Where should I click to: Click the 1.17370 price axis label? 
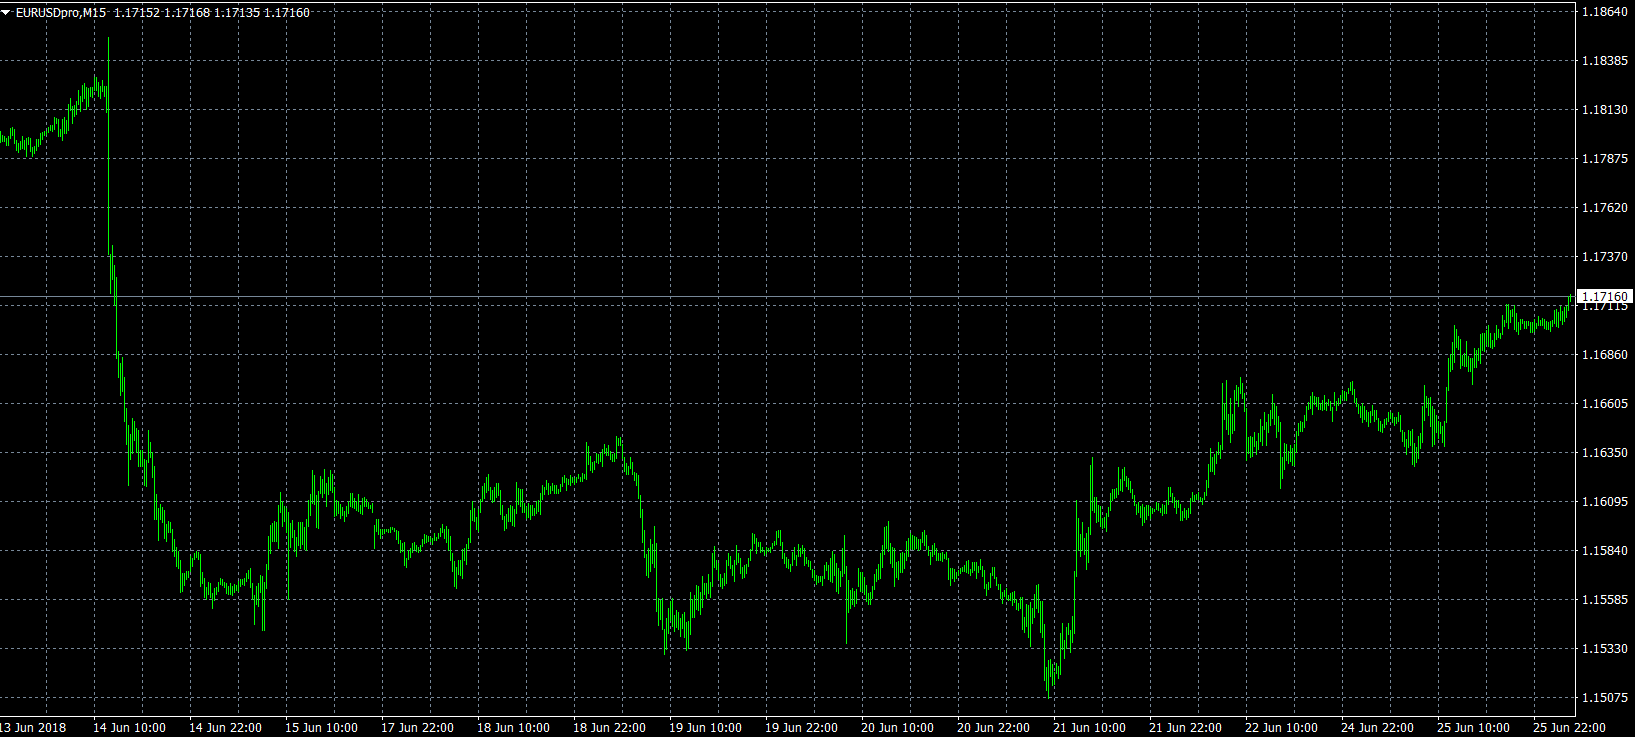(1603, 257)
